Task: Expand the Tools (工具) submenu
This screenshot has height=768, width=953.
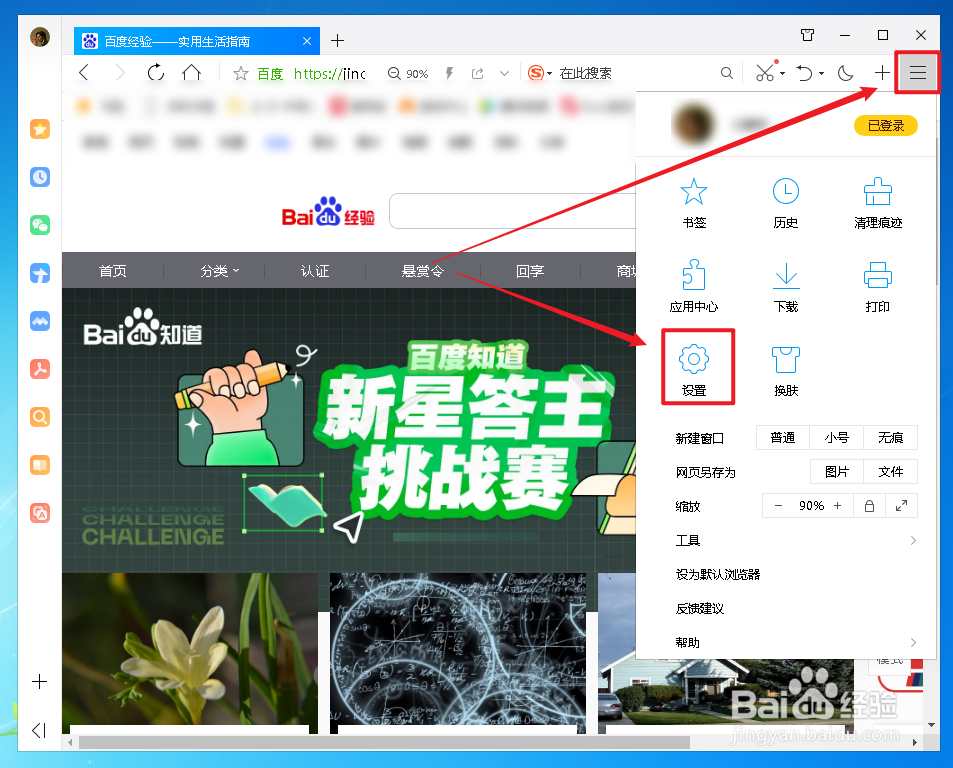Action: [686, 540]
